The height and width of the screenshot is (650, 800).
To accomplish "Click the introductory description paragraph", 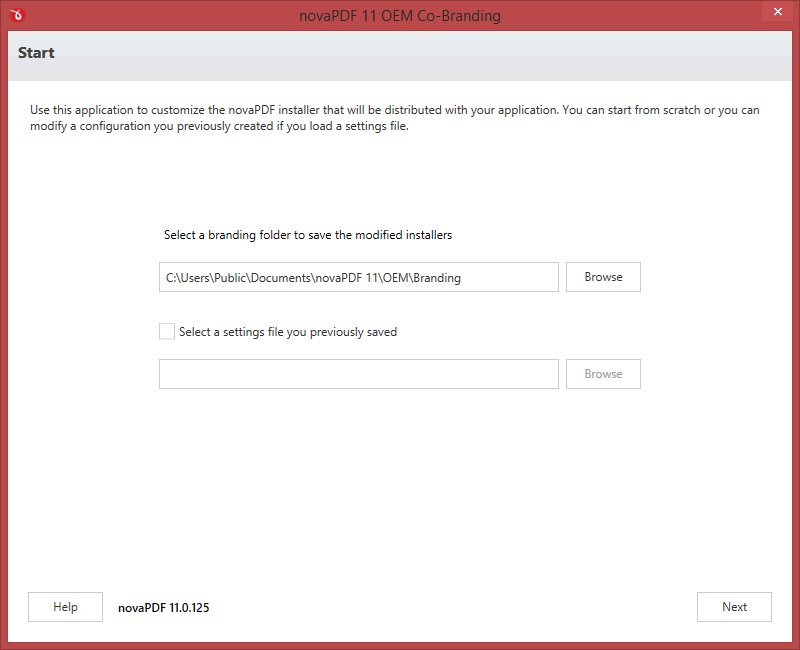I will tap(394, 118).
